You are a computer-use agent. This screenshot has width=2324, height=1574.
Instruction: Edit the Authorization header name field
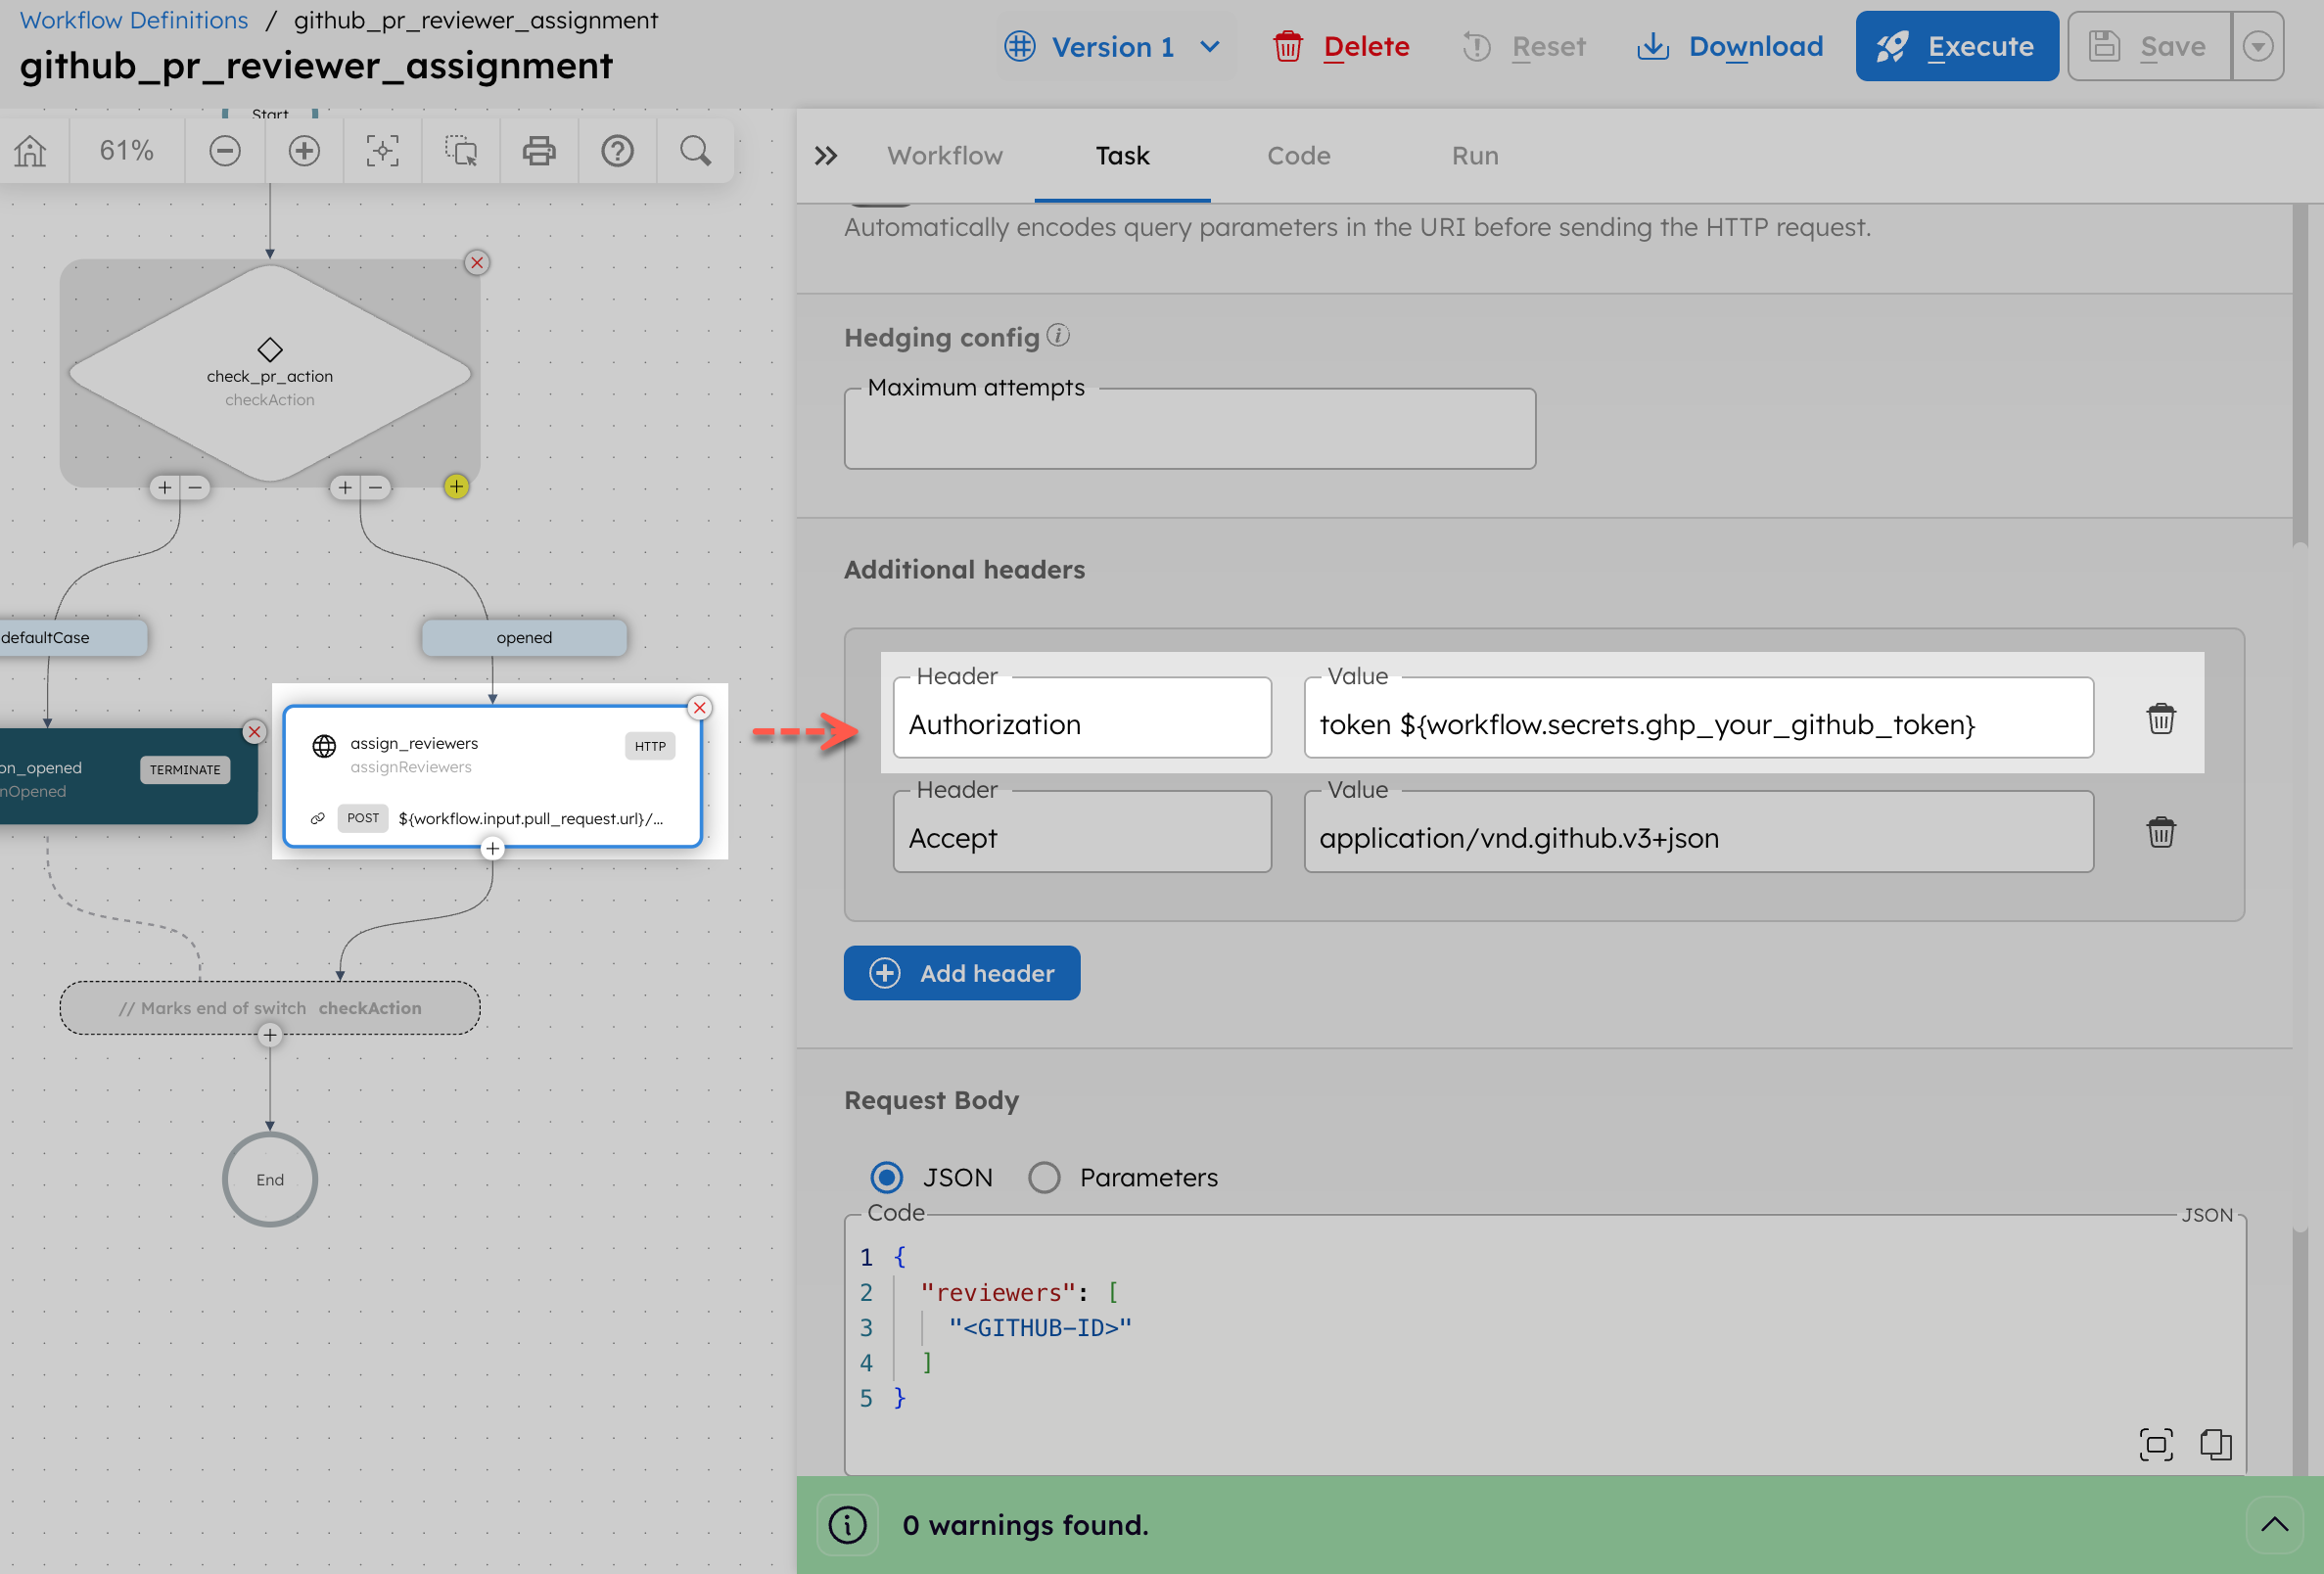coord(1082,718)
